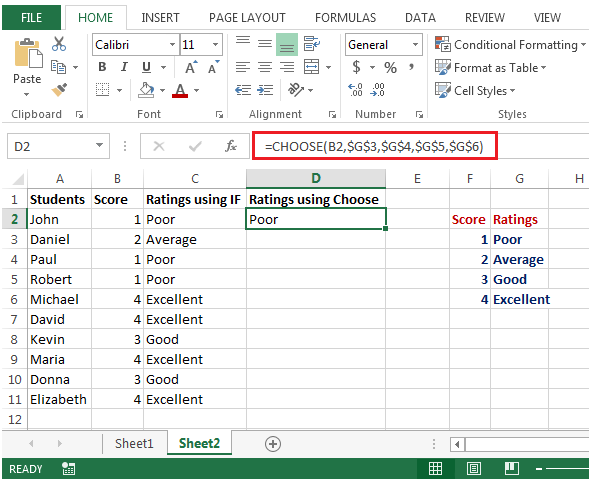
Task: Open the FORMULAS ribbon tab
Action: (x=345, y=18)
